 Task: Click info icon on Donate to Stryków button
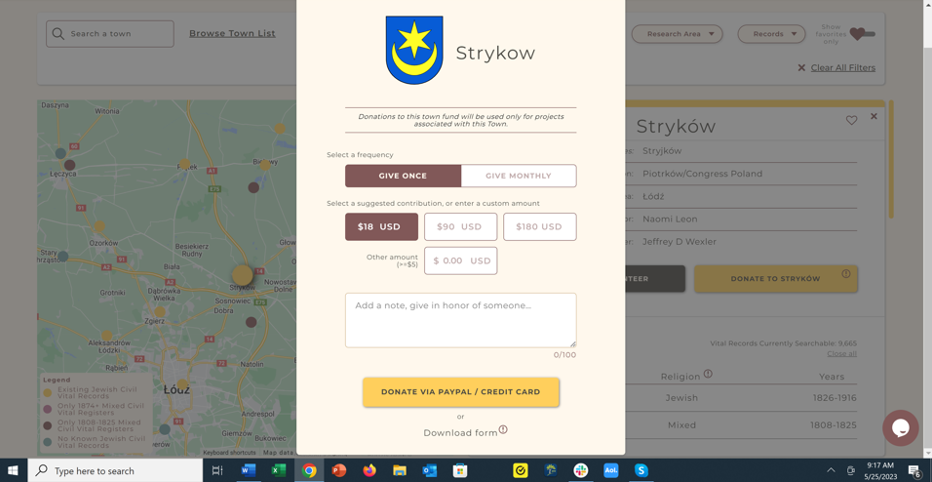pos(846,274)
